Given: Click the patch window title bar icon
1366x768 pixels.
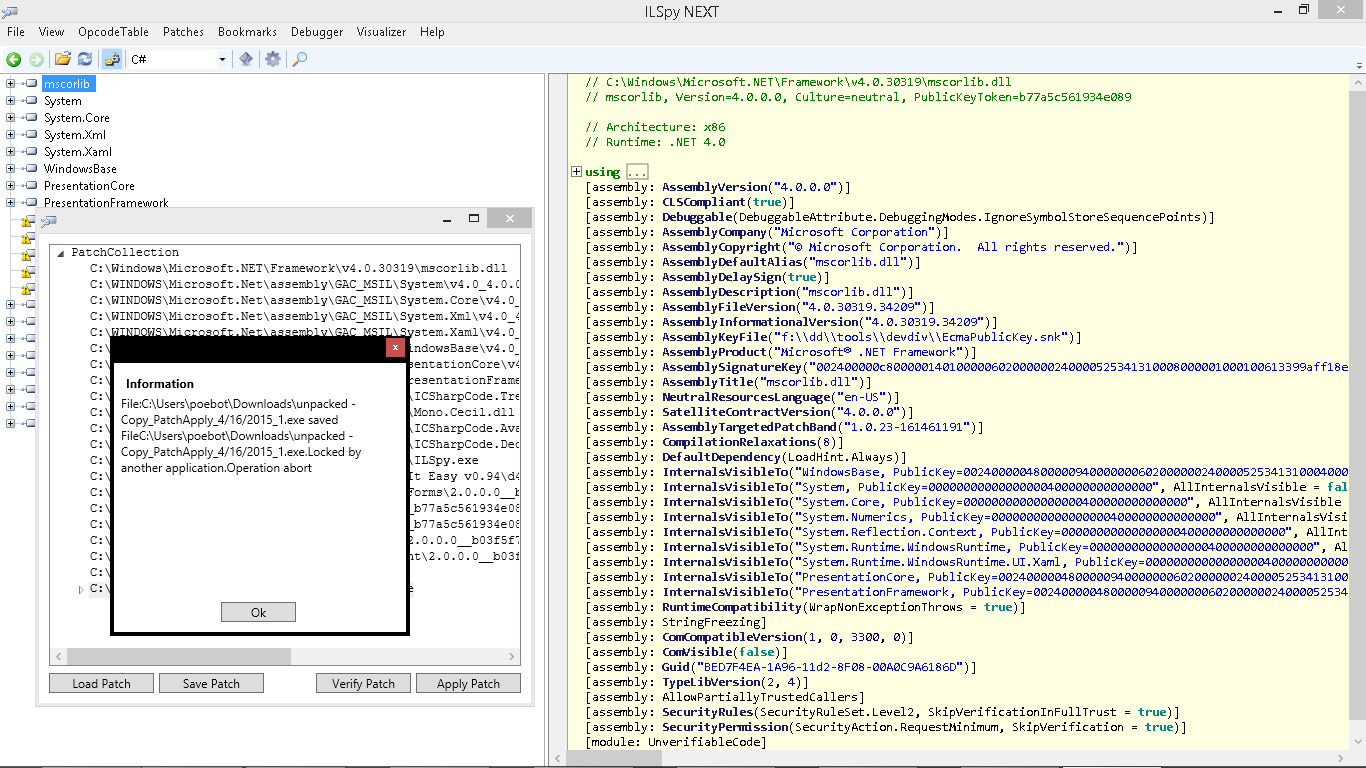Looking at the screenshot, I should click(48, 220).
